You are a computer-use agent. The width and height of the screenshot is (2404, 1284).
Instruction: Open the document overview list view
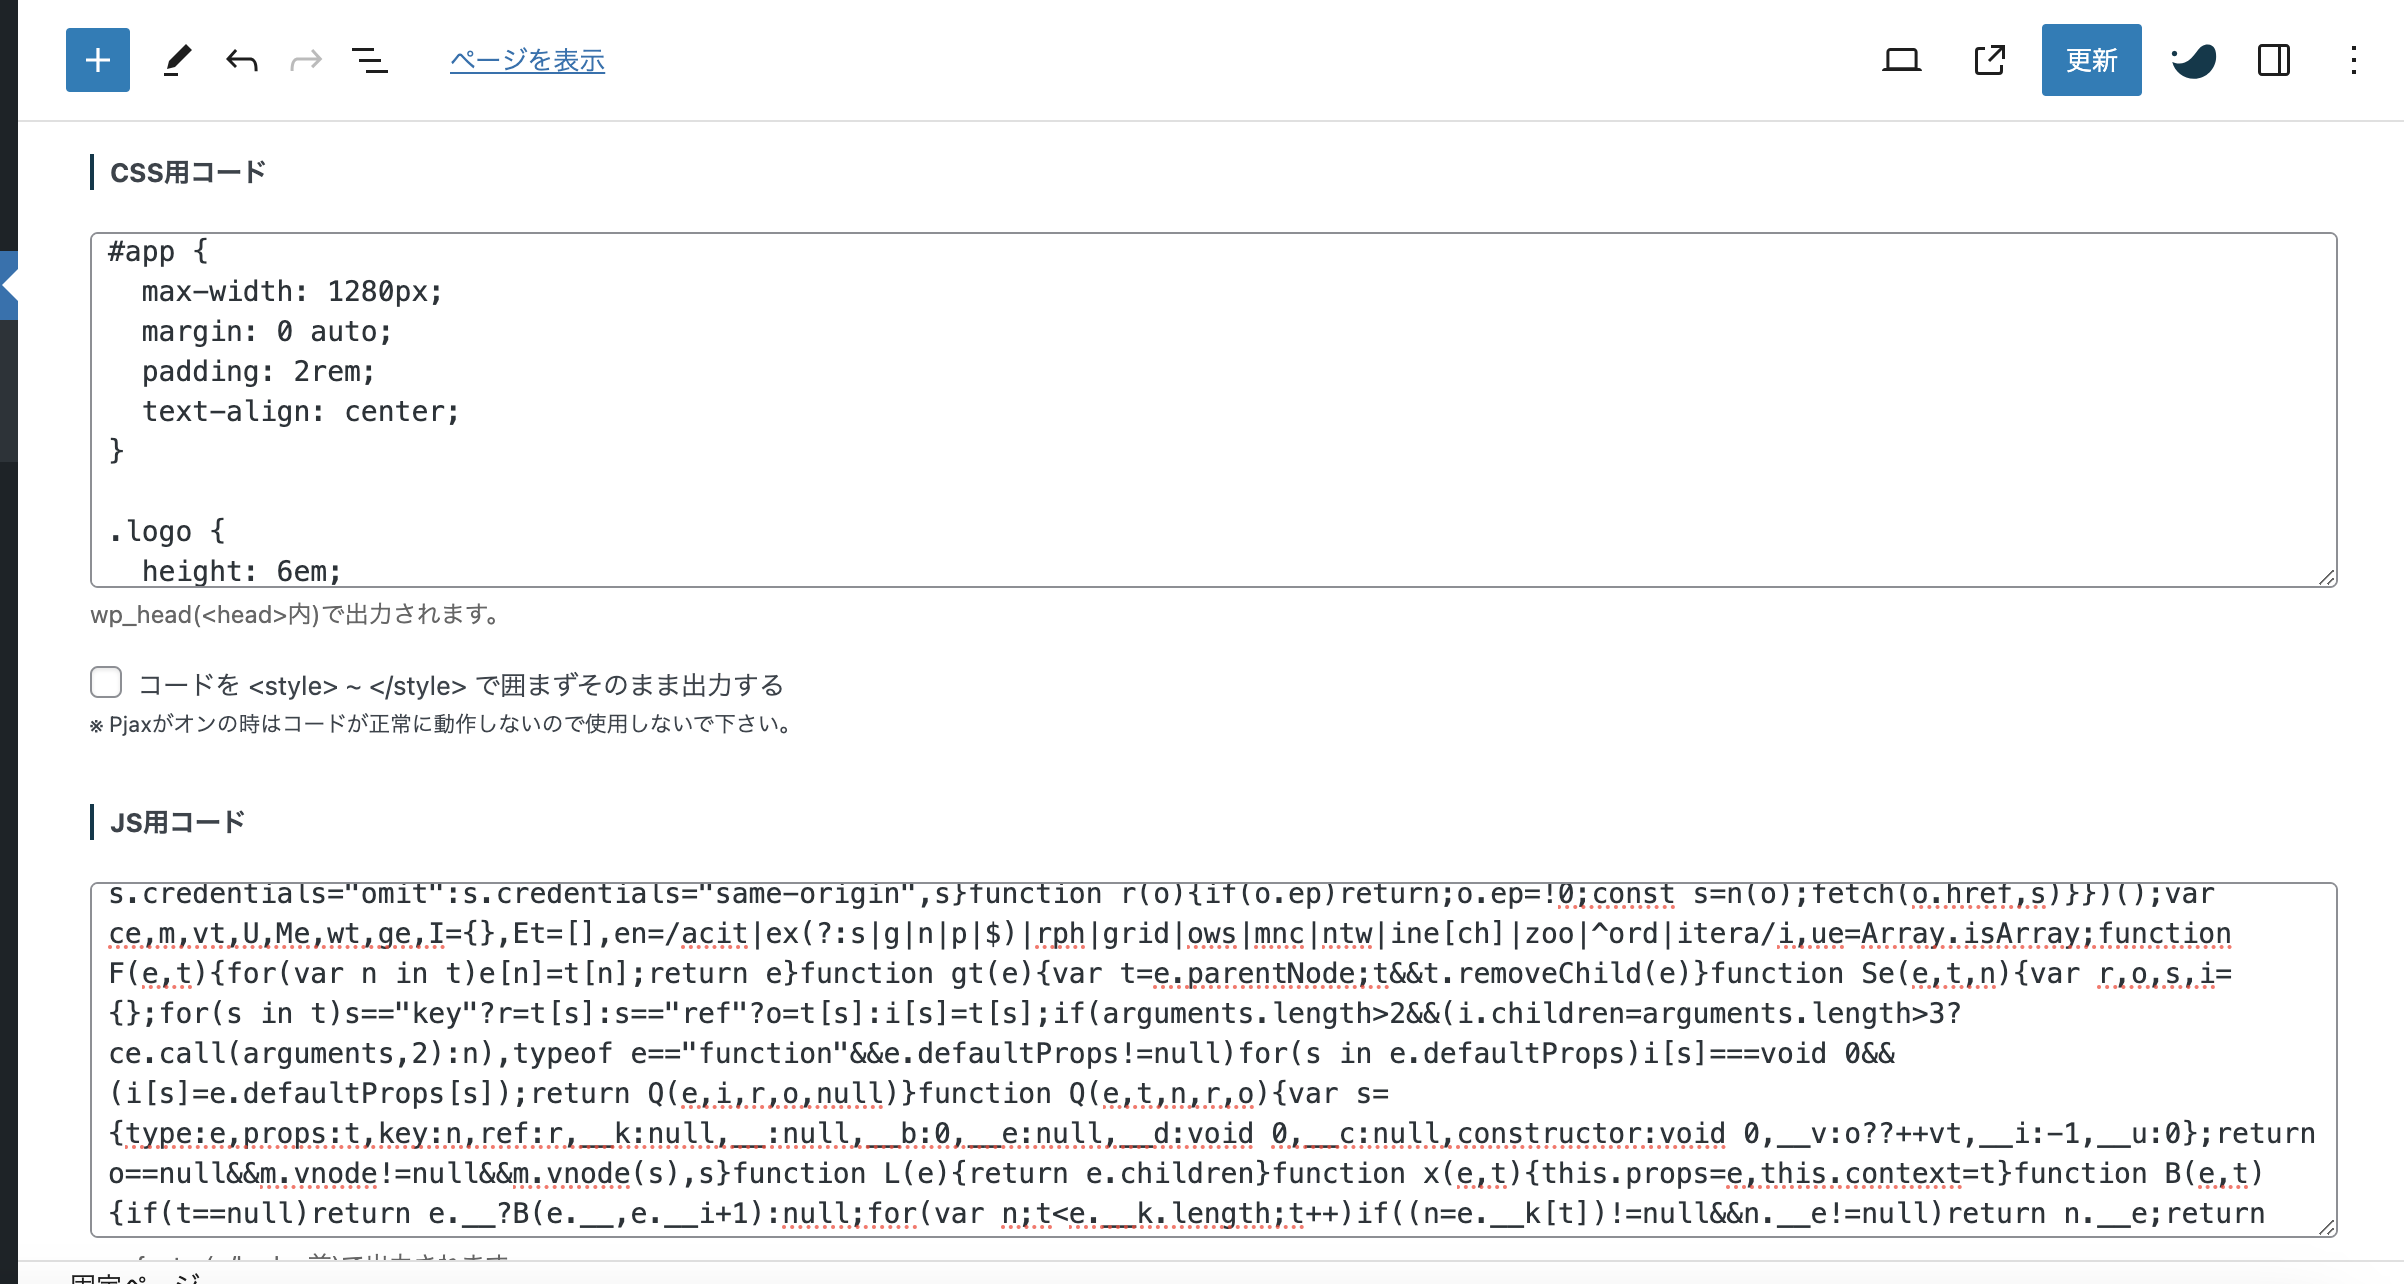click(369, 60)
